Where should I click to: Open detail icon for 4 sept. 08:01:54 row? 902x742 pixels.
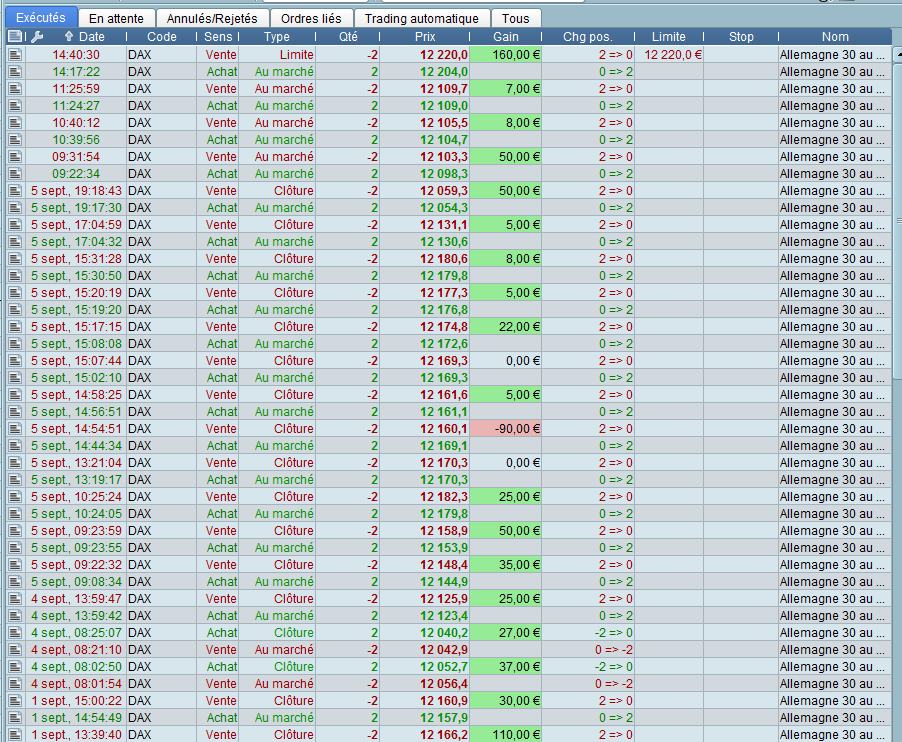[16, 683]
